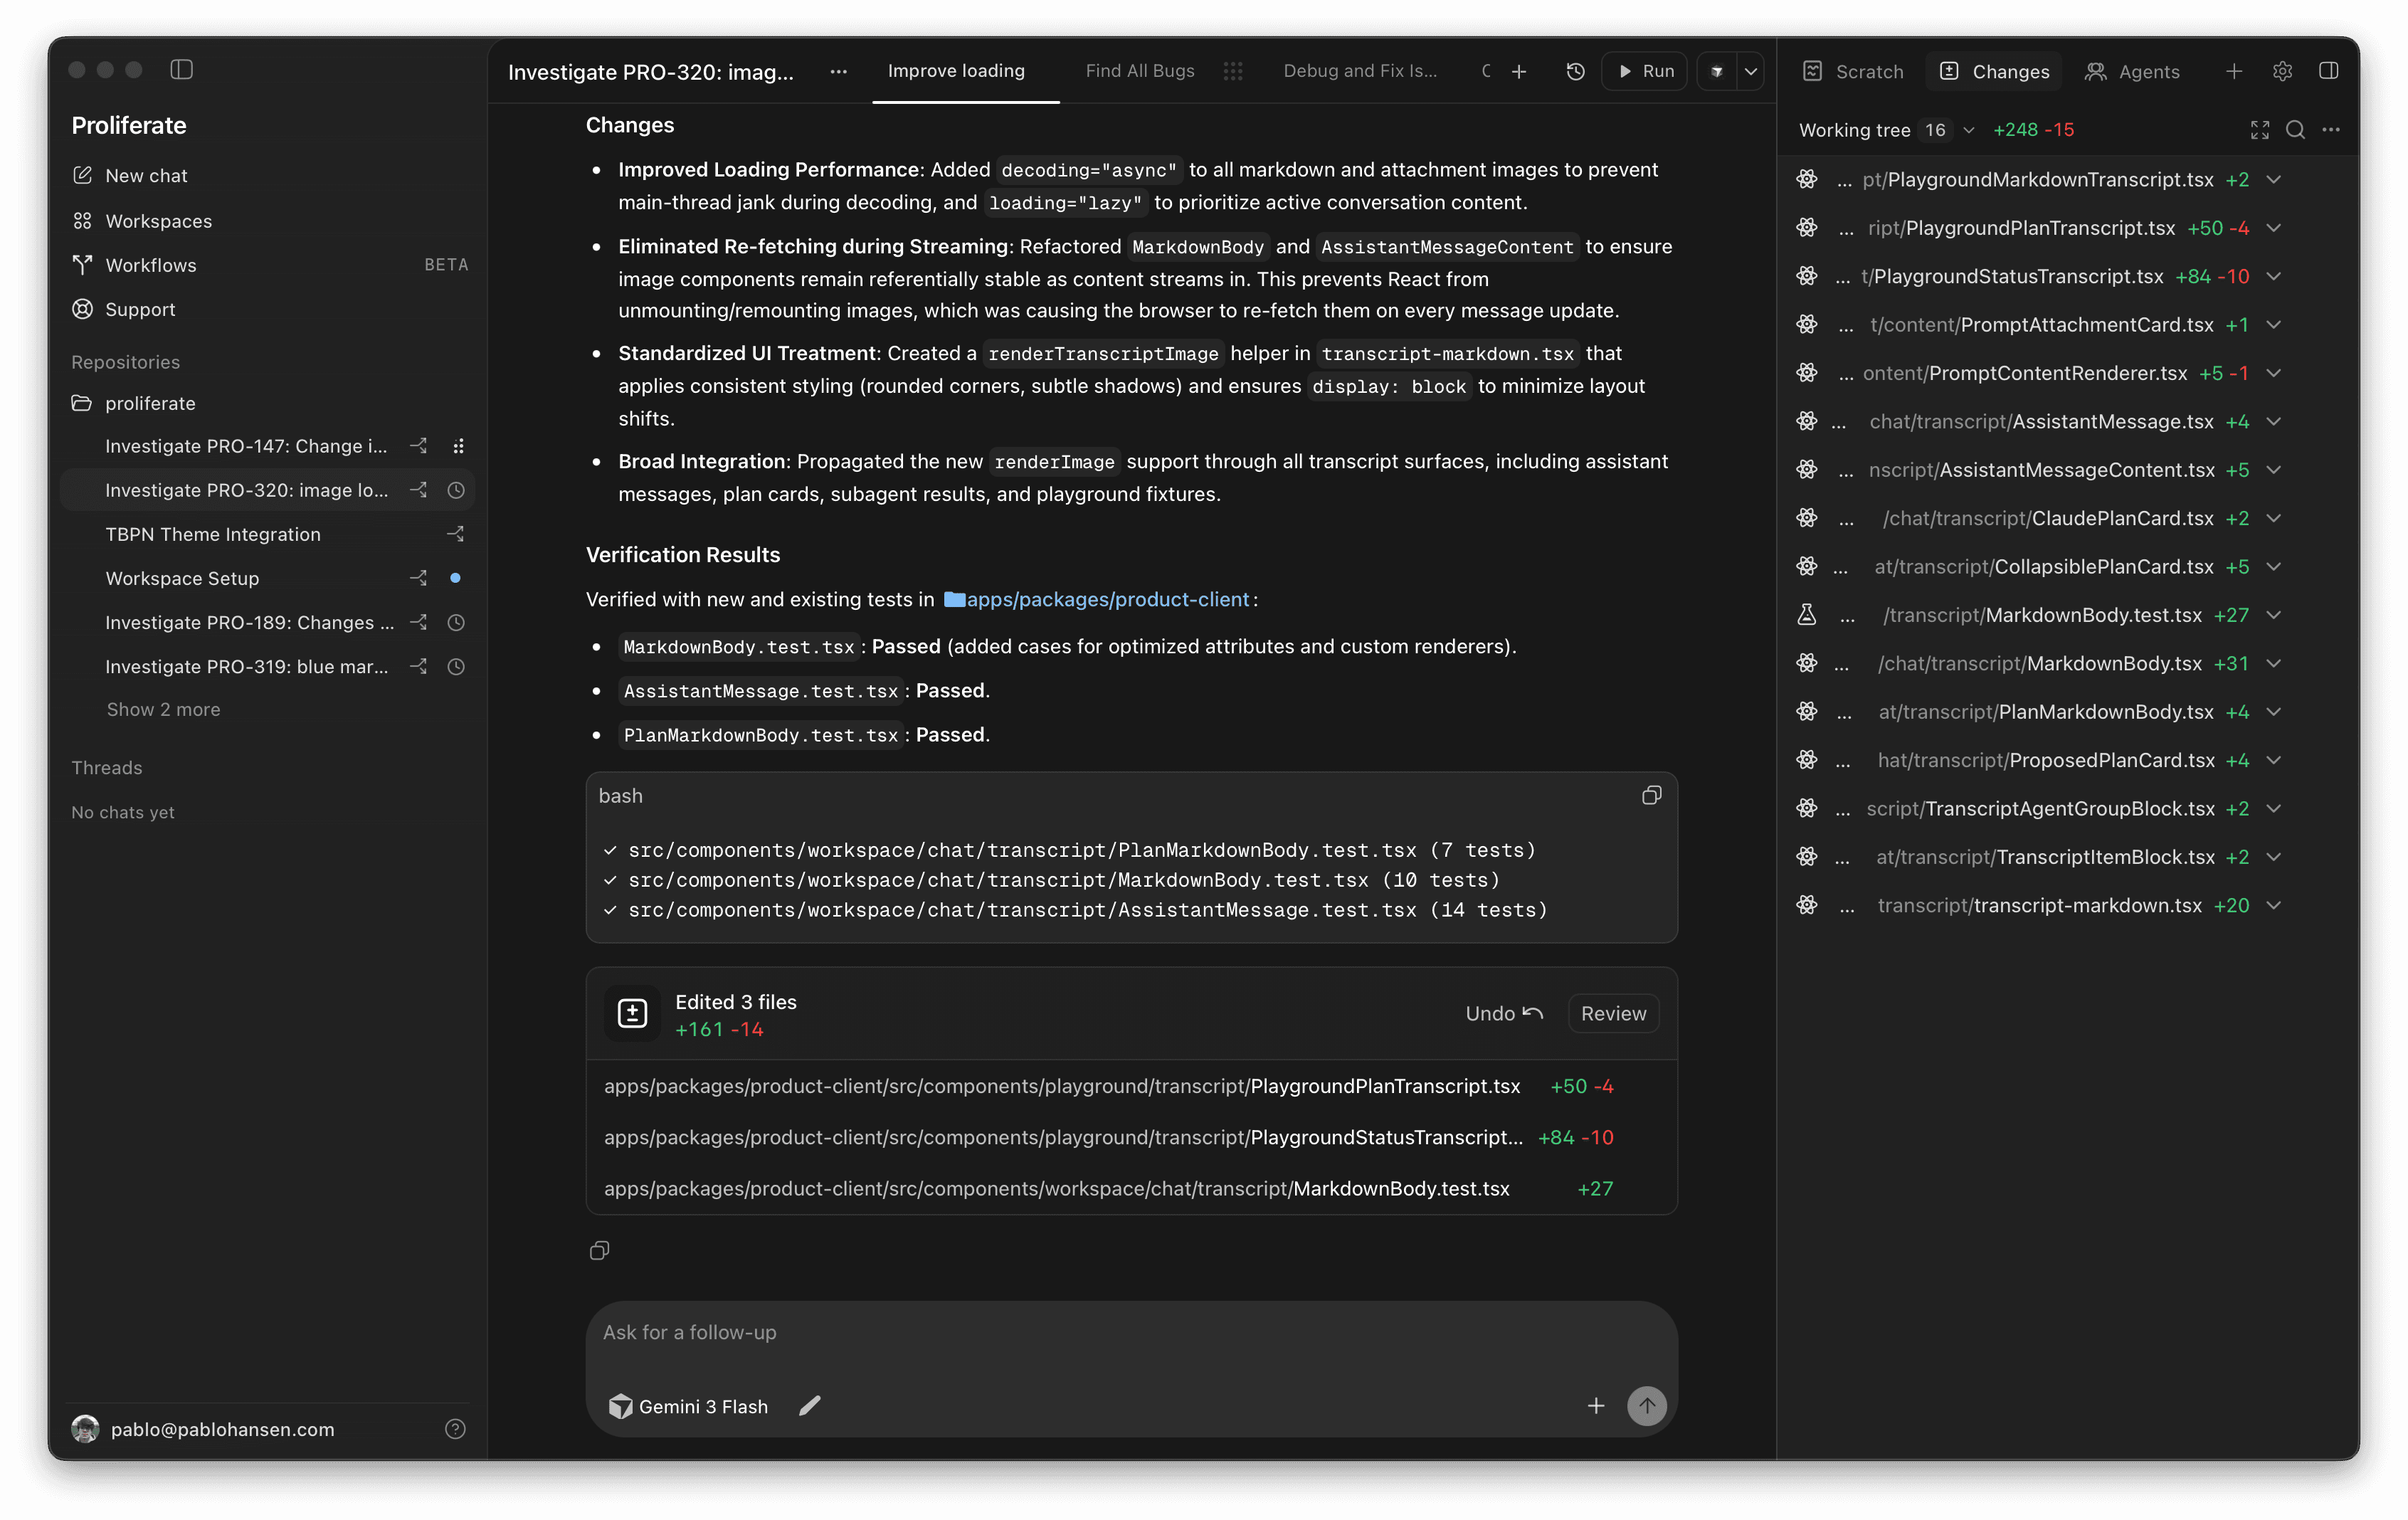Click clock icon on PRO-189 row
The height and width of the screenshot is (1520, 2408).
pyautogui.click(x=456, y=622)
